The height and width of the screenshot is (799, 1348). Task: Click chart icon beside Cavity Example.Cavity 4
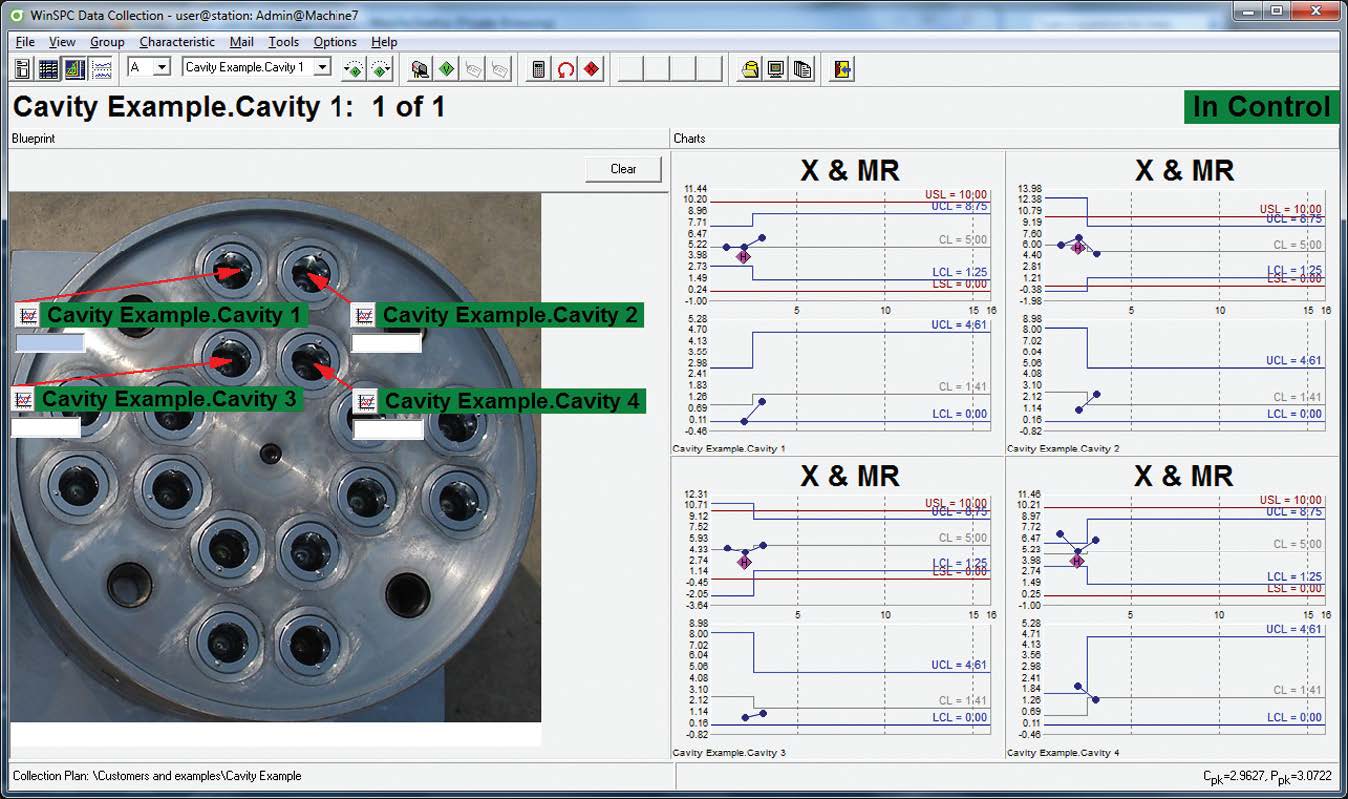366,400
